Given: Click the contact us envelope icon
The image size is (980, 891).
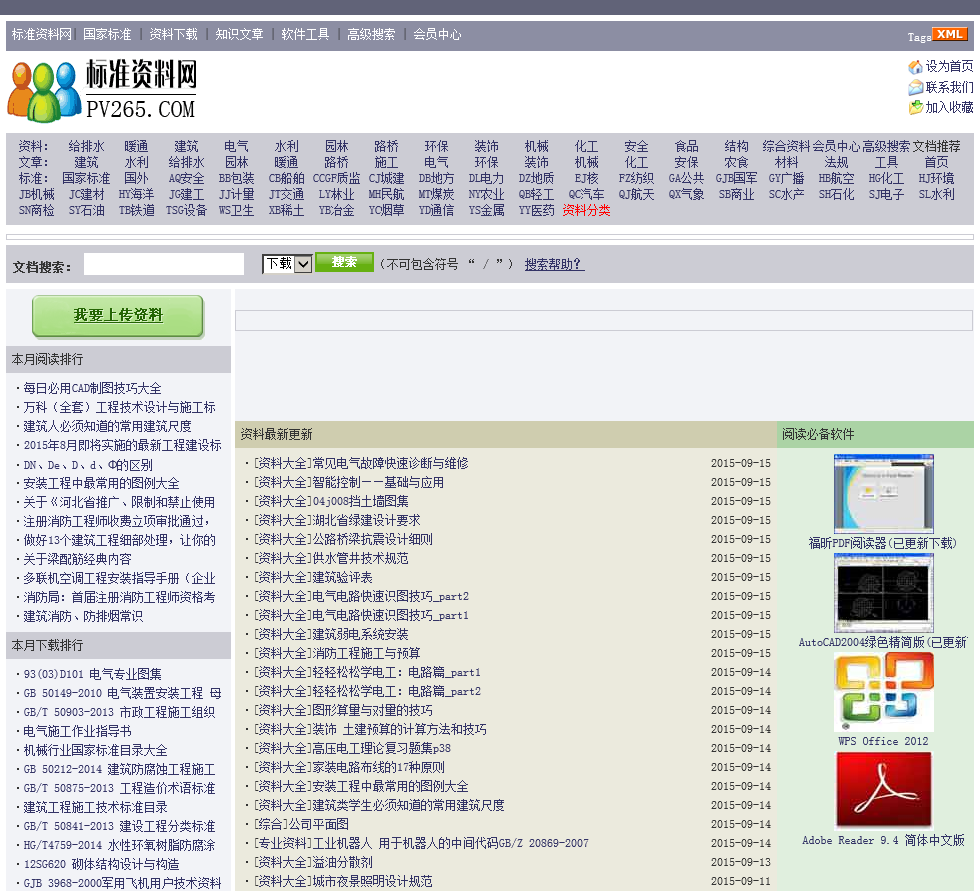Looking at the screenshot, I should tap(915, 88).
